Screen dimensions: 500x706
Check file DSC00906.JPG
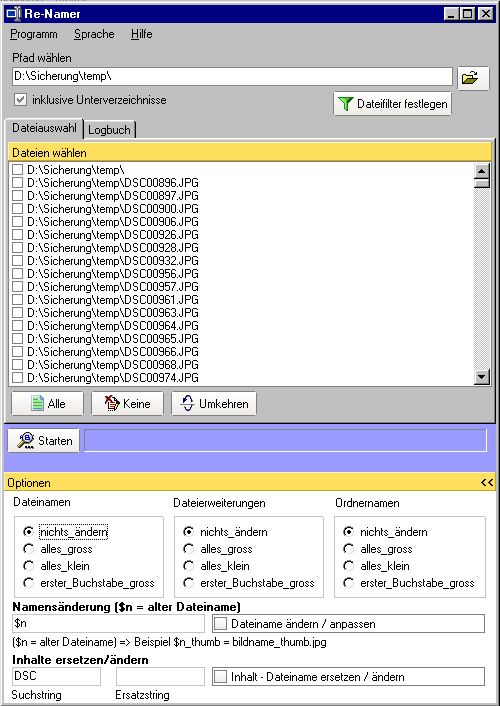18,222
